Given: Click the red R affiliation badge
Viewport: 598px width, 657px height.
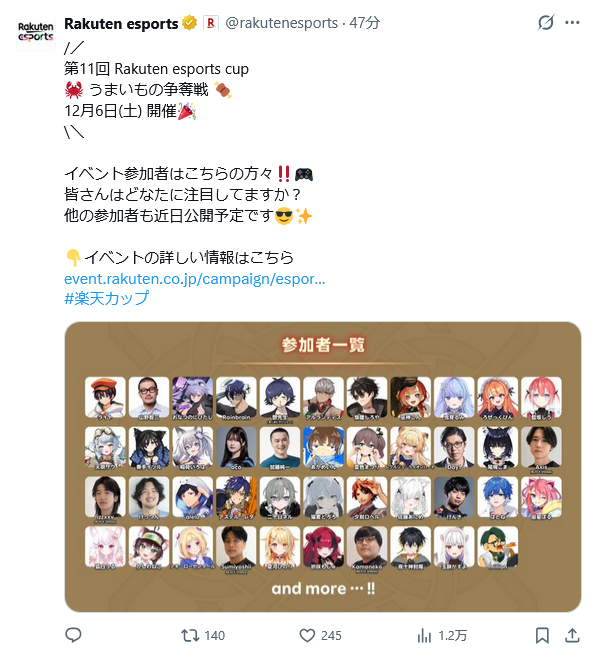Looking at the screenshot, I should pyautogui.click(x=211, y=23).
